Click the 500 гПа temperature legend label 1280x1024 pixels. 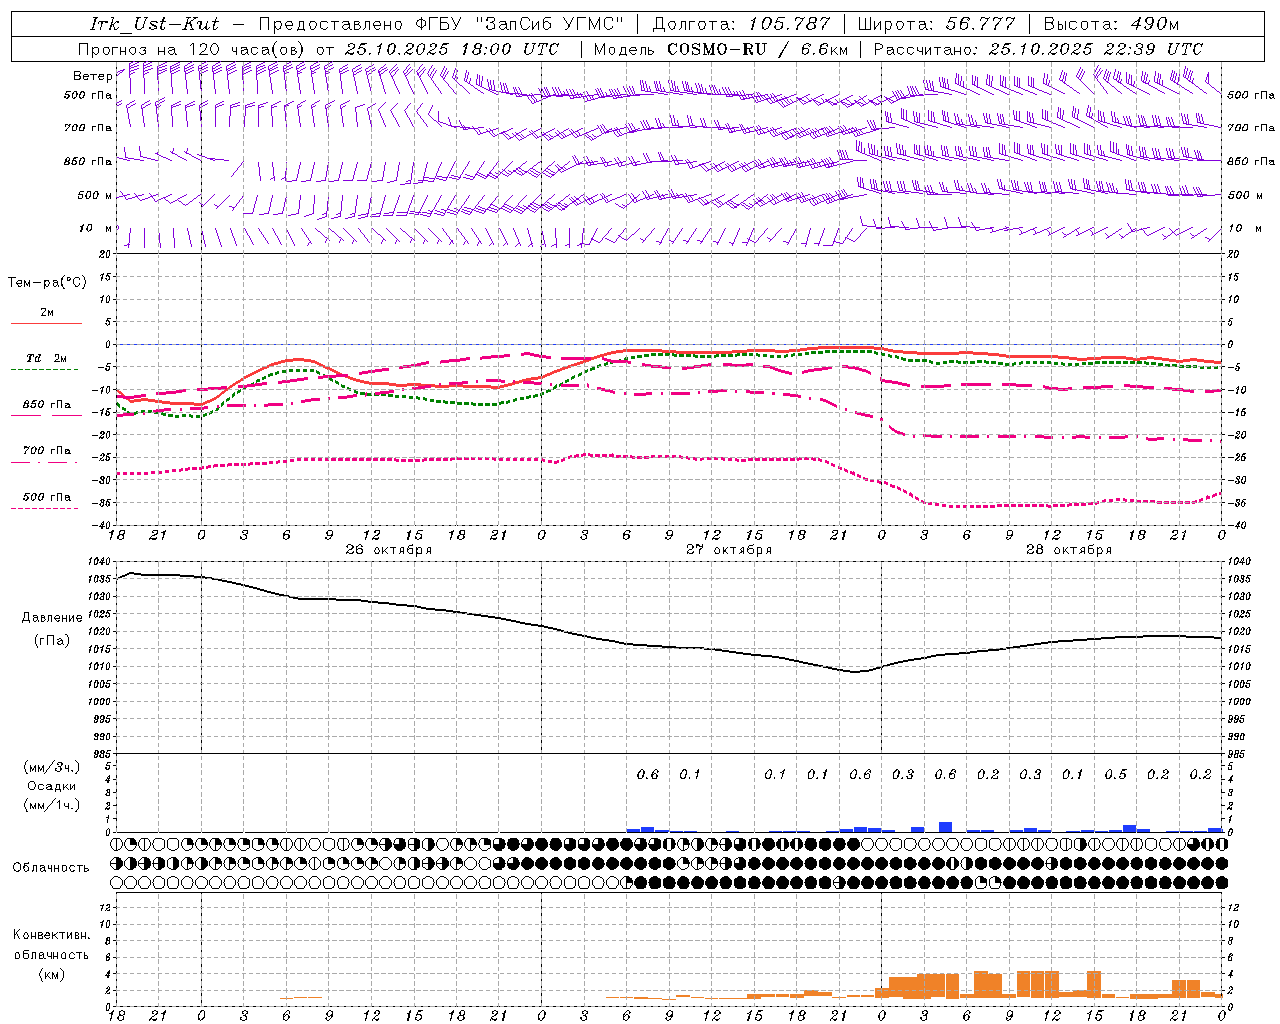(47, 497)
